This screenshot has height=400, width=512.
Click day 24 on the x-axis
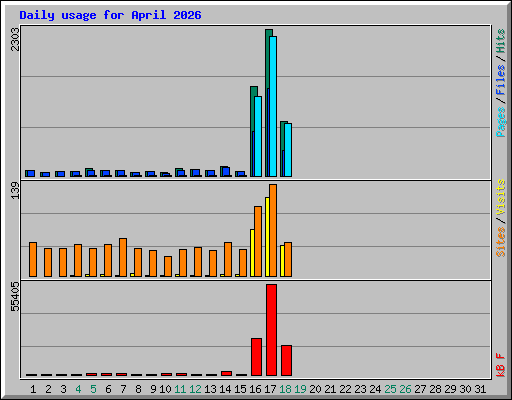[375, 389]
